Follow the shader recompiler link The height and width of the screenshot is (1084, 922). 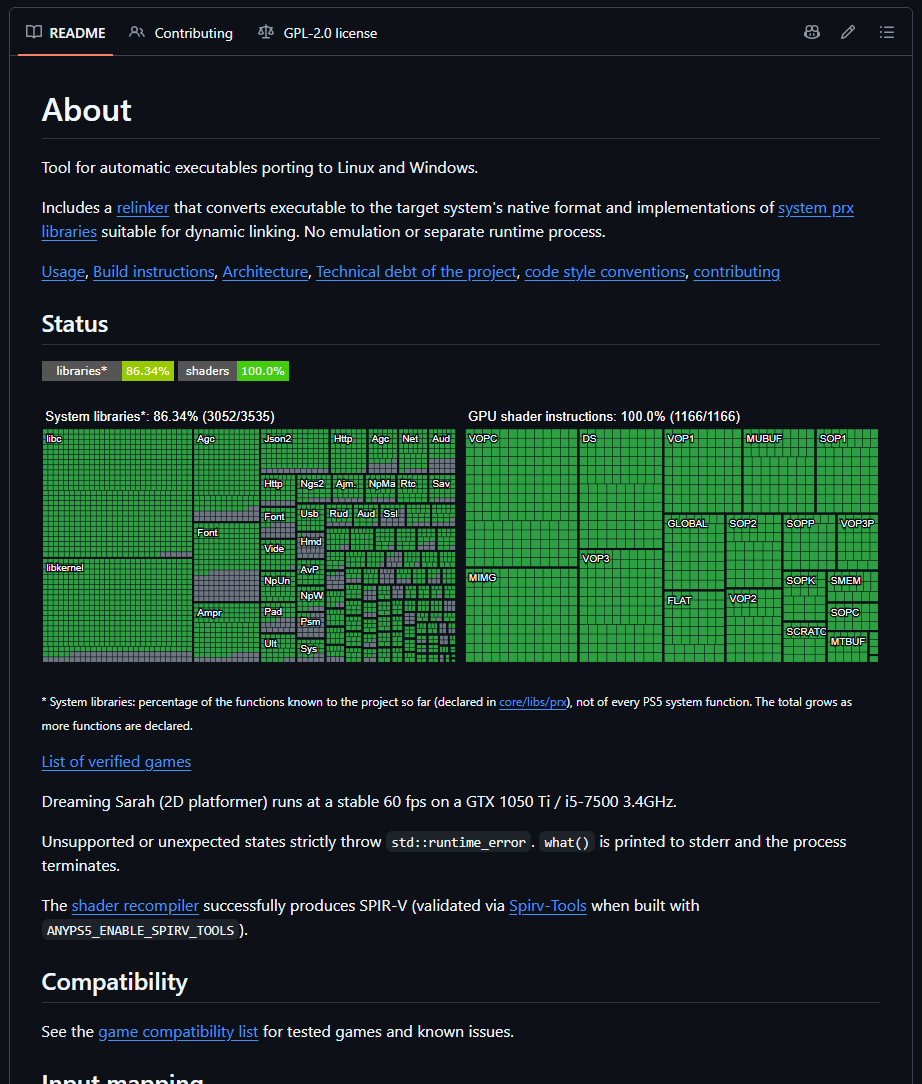[135, 906]
